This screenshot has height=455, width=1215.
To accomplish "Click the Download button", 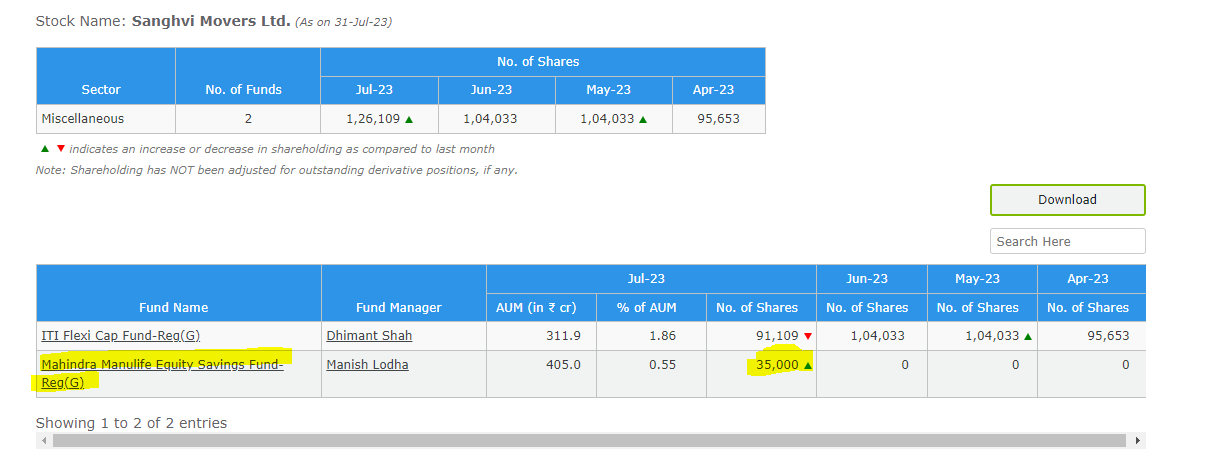I will tap(1067, 200).
